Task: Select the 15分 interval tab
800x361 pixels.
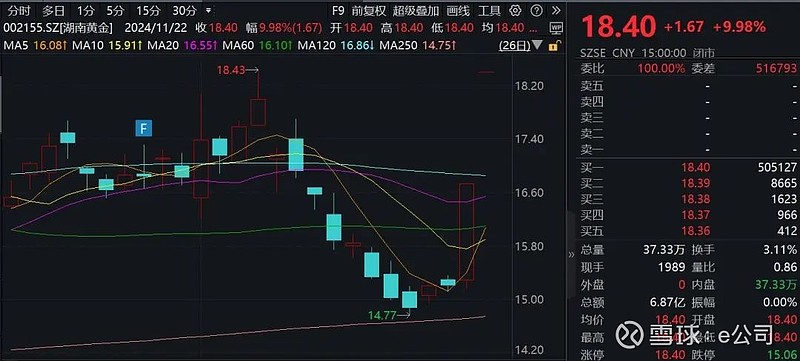Action: pos(148,10)
